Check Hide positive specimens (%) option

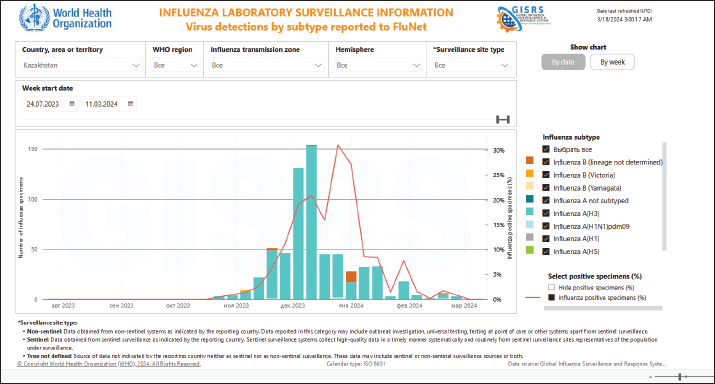tap(551, 287)
